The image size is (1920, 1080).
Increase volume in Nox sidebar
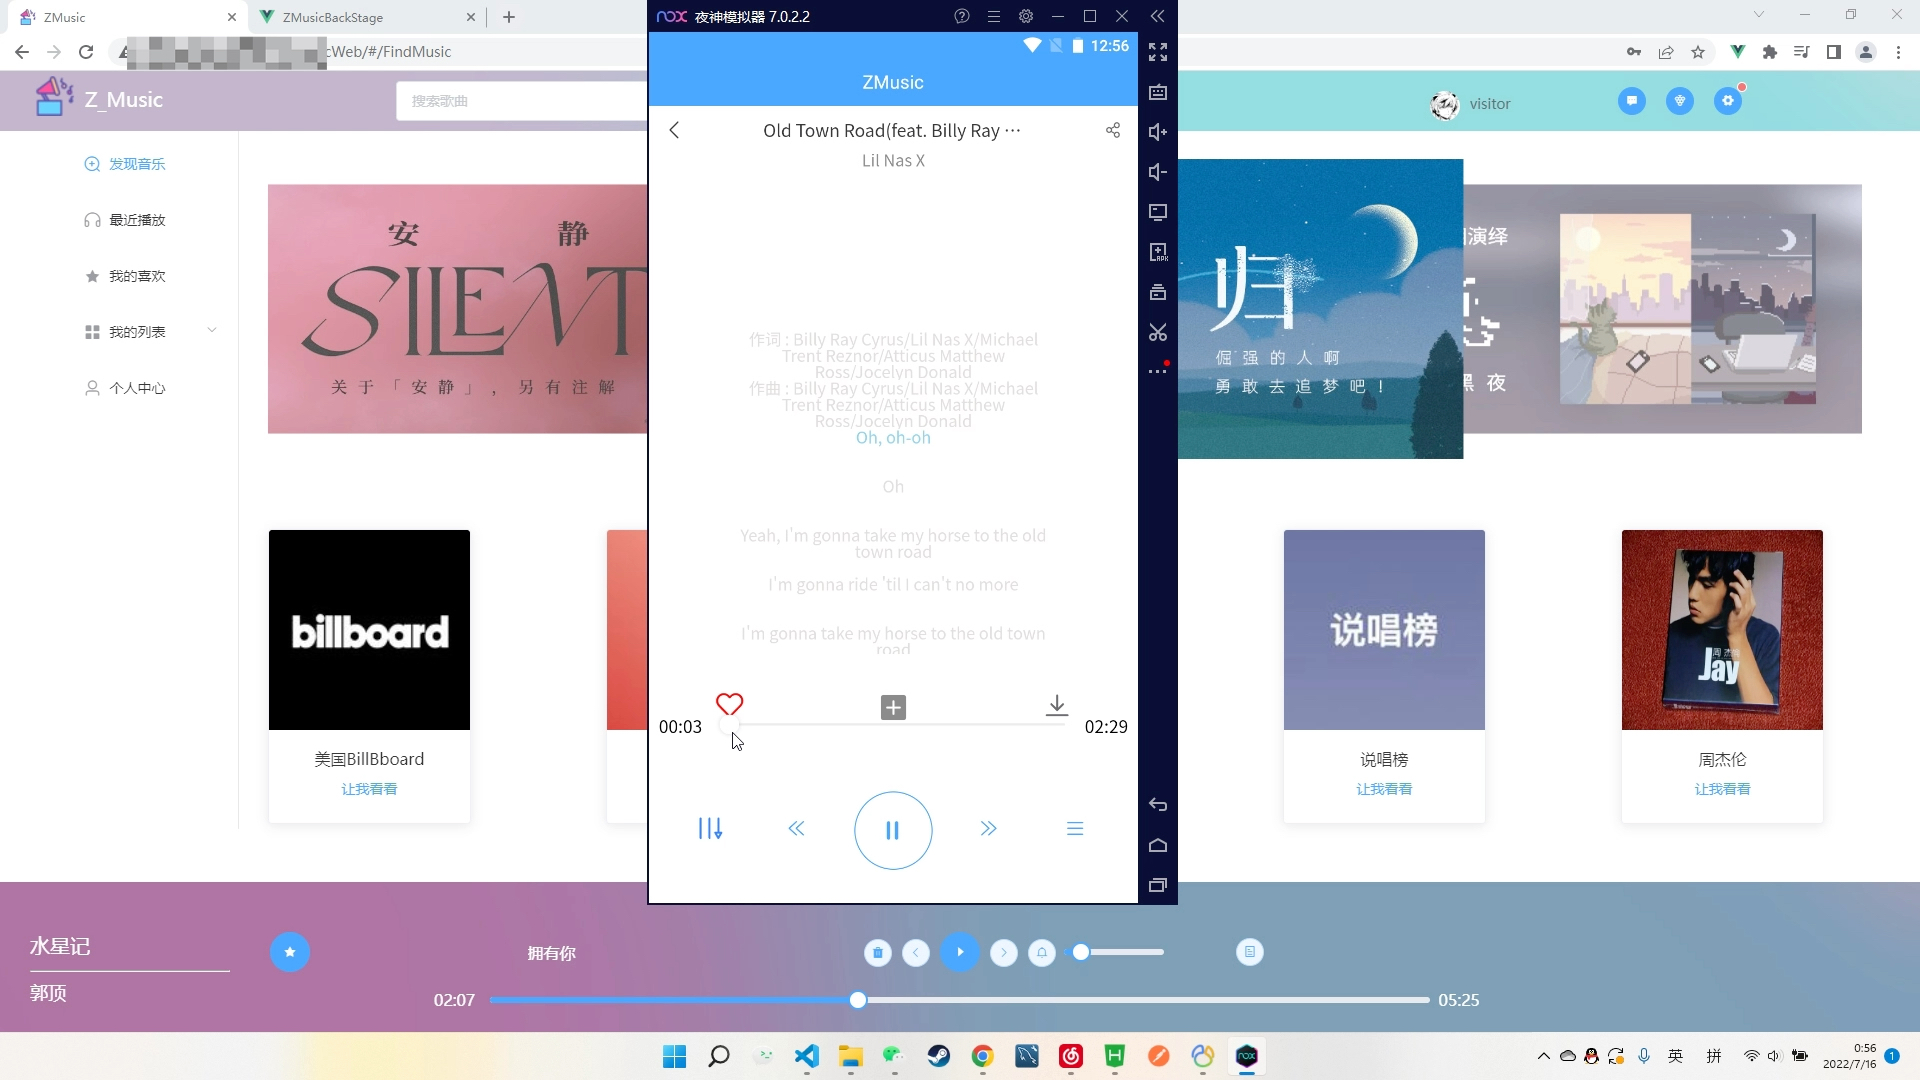point(1158,132)
